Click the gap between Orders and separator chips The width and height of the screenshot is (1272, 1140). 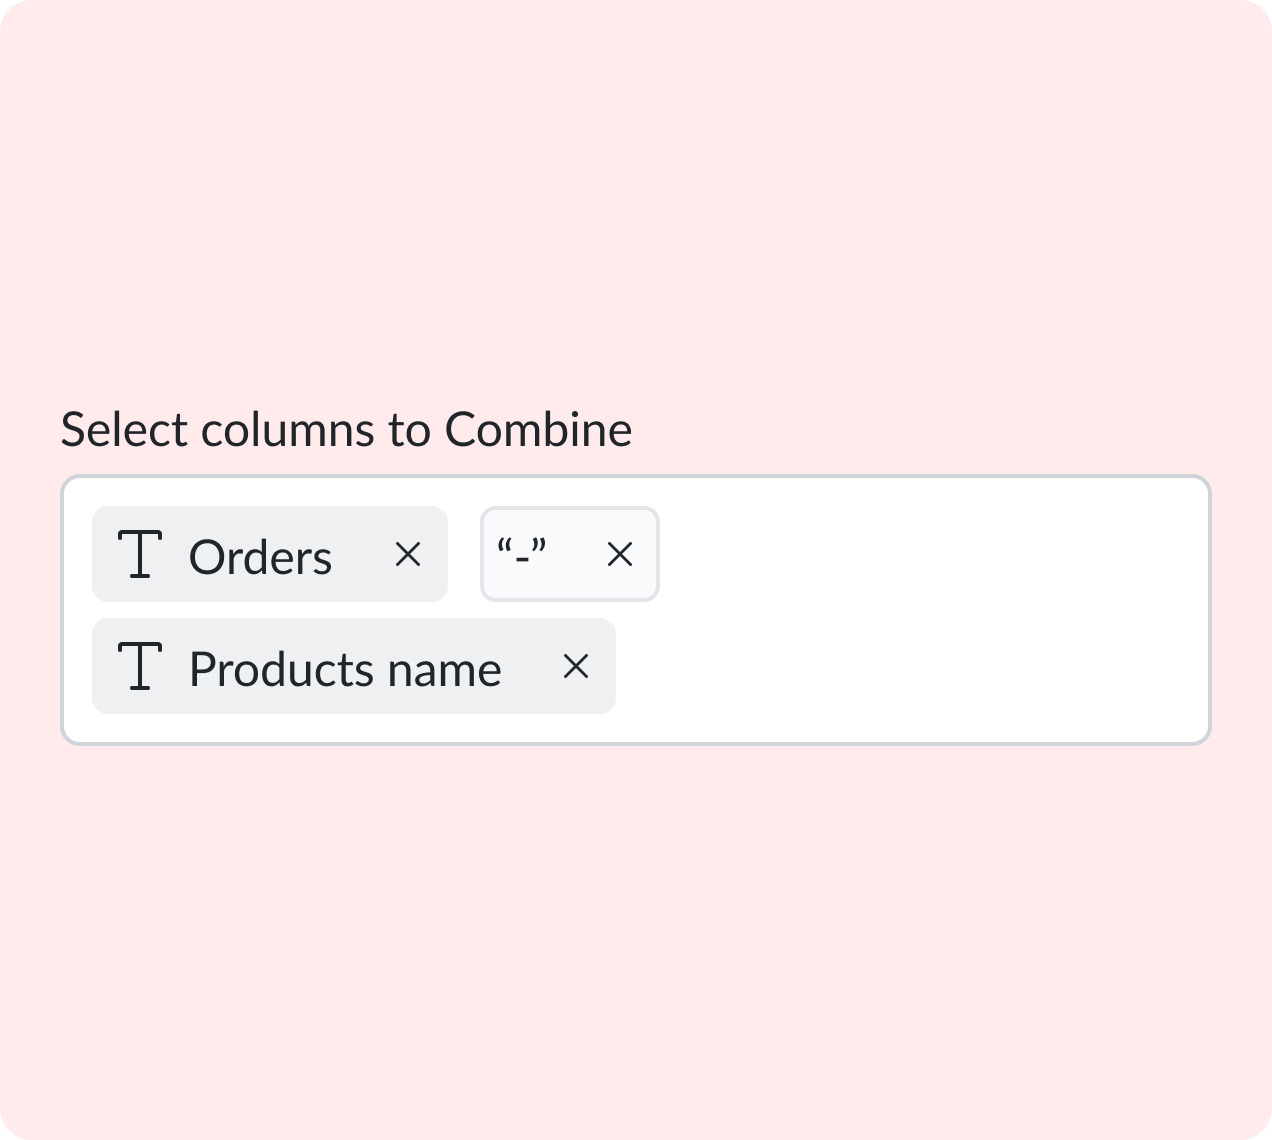[464, 555]
